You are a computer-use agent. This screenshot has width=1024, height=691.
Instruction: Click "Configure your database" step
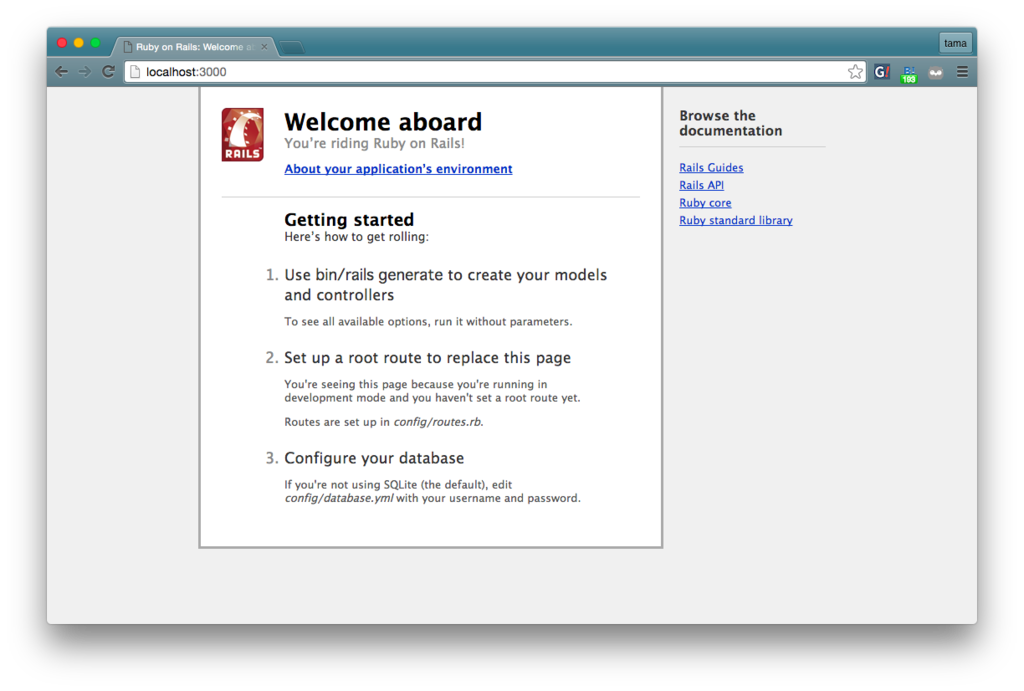click(374, 458)
